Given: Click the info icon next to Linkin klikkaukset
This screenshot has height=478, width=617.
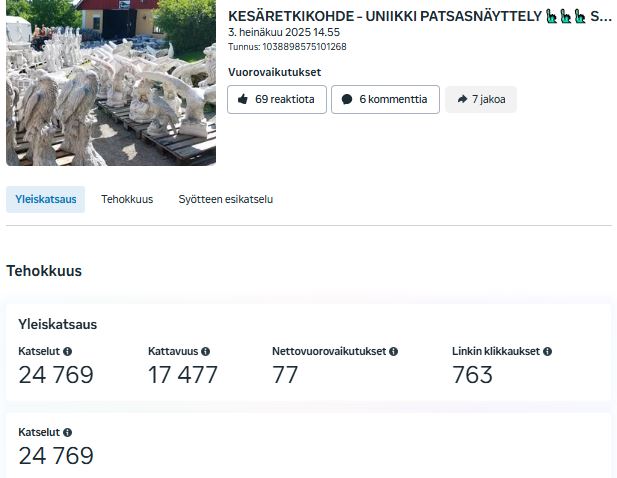Looking at the screenshot, I should coord(547,352).
